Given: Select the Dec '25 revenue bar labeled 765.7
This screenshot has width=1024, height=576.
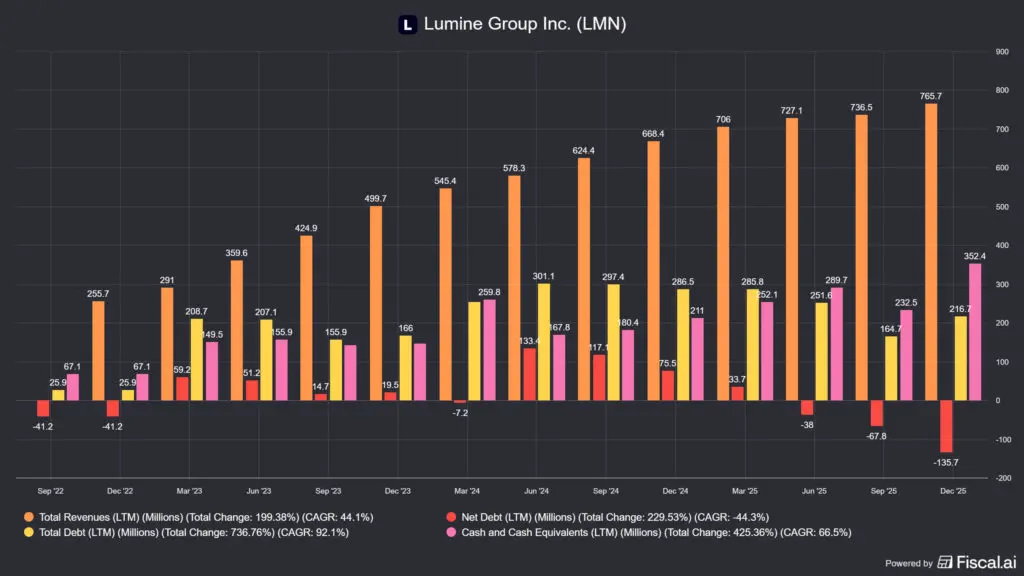Looking at the screenshot, I should tap(931, 252).
